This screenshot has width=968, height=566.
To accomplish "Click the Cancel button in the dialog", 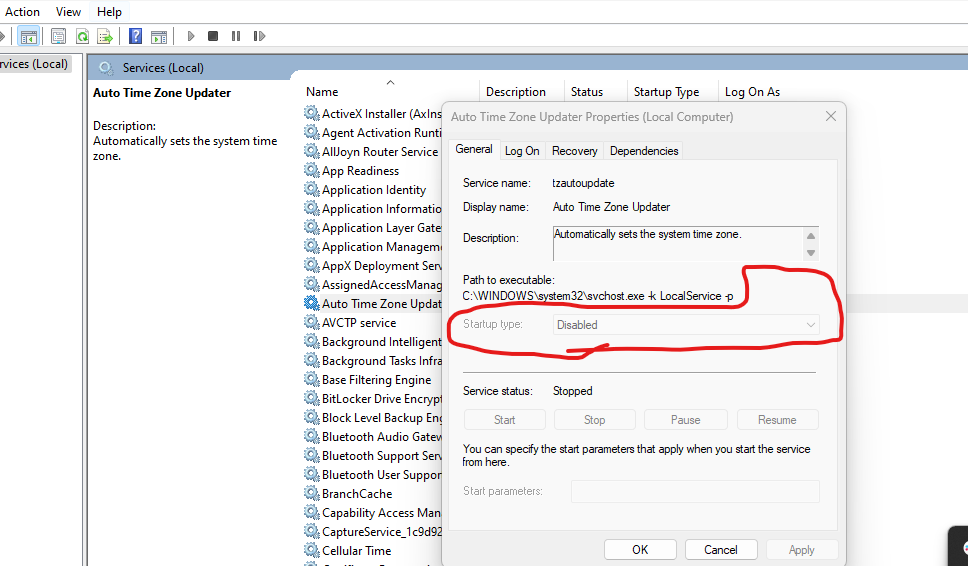I will point(720,549).
